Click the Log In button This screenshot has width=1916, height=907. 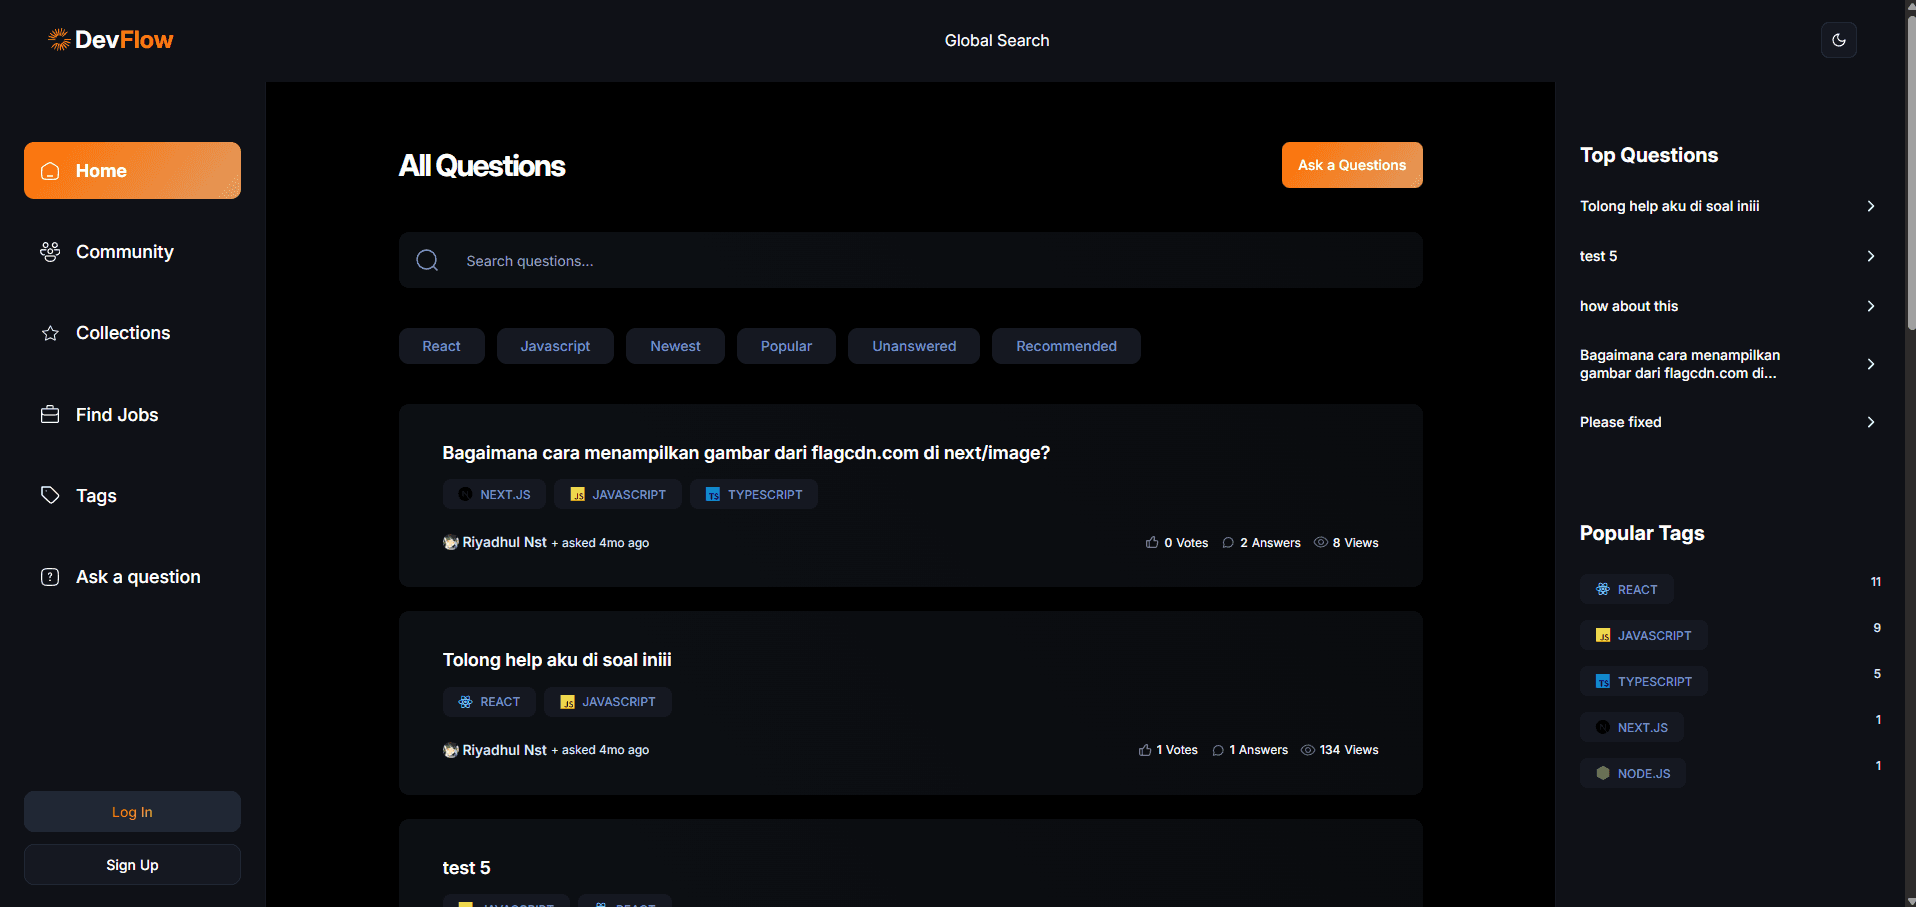click(132, 812)
